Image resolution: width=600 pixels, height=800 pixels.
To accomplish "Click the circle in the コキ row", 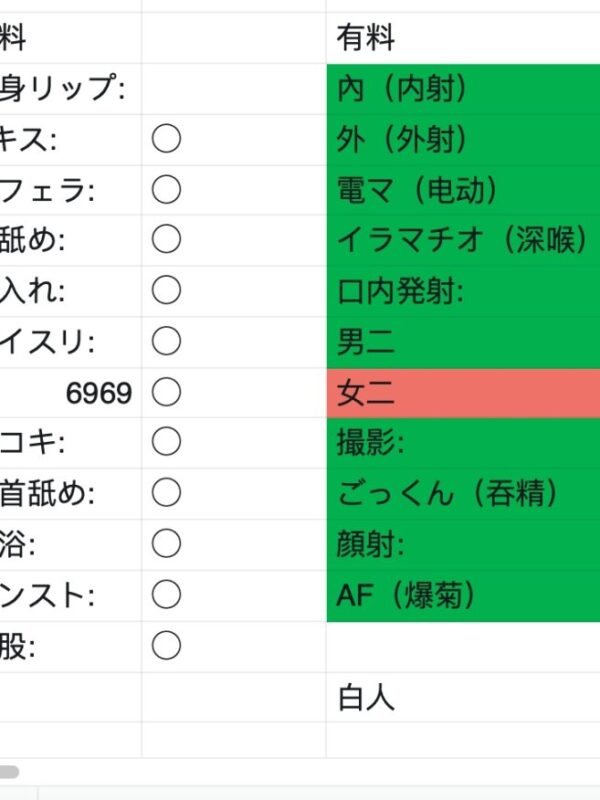I will [166, 443].
